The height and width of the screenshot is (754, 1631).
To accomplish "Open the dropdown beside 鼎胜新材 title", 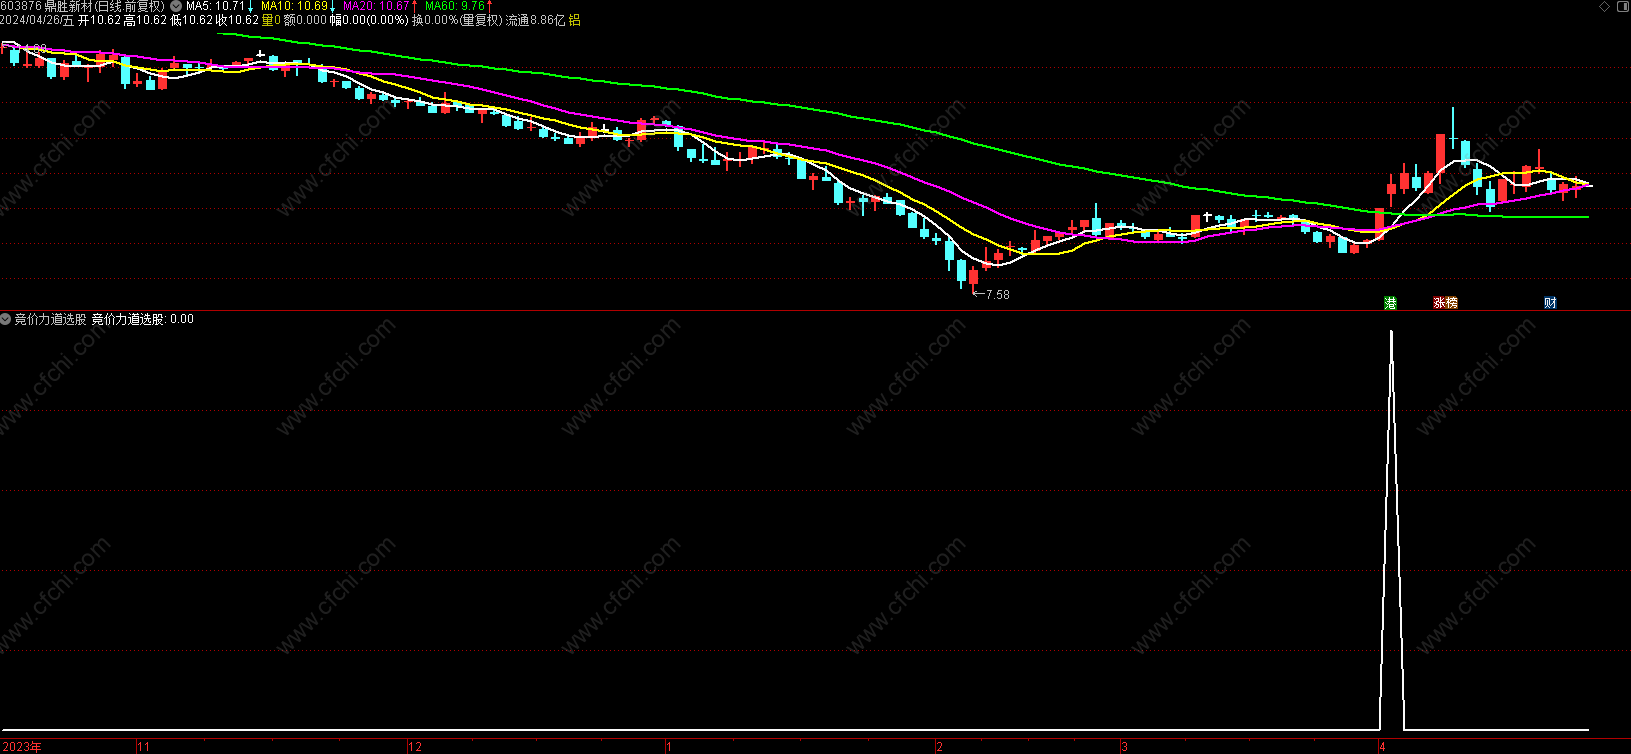I will 176,6.
